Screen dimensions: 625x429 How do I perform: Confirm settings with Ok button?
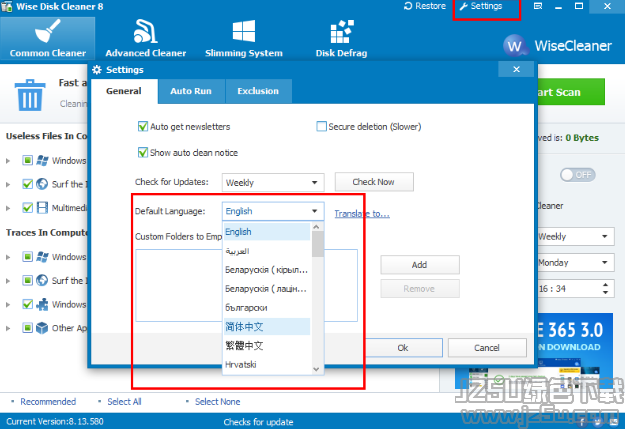[403, 348]
